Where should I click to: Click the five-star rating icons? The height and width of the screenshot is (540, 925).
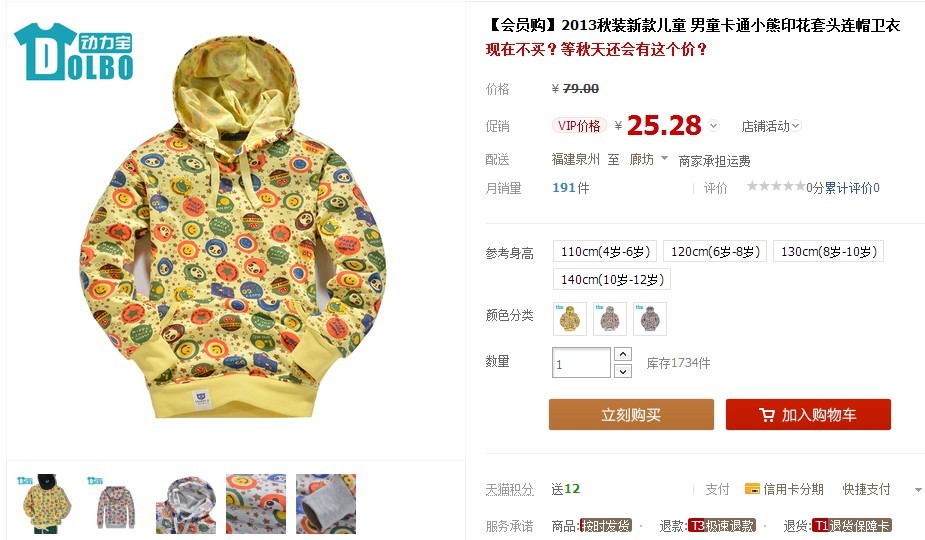[776, 186]
